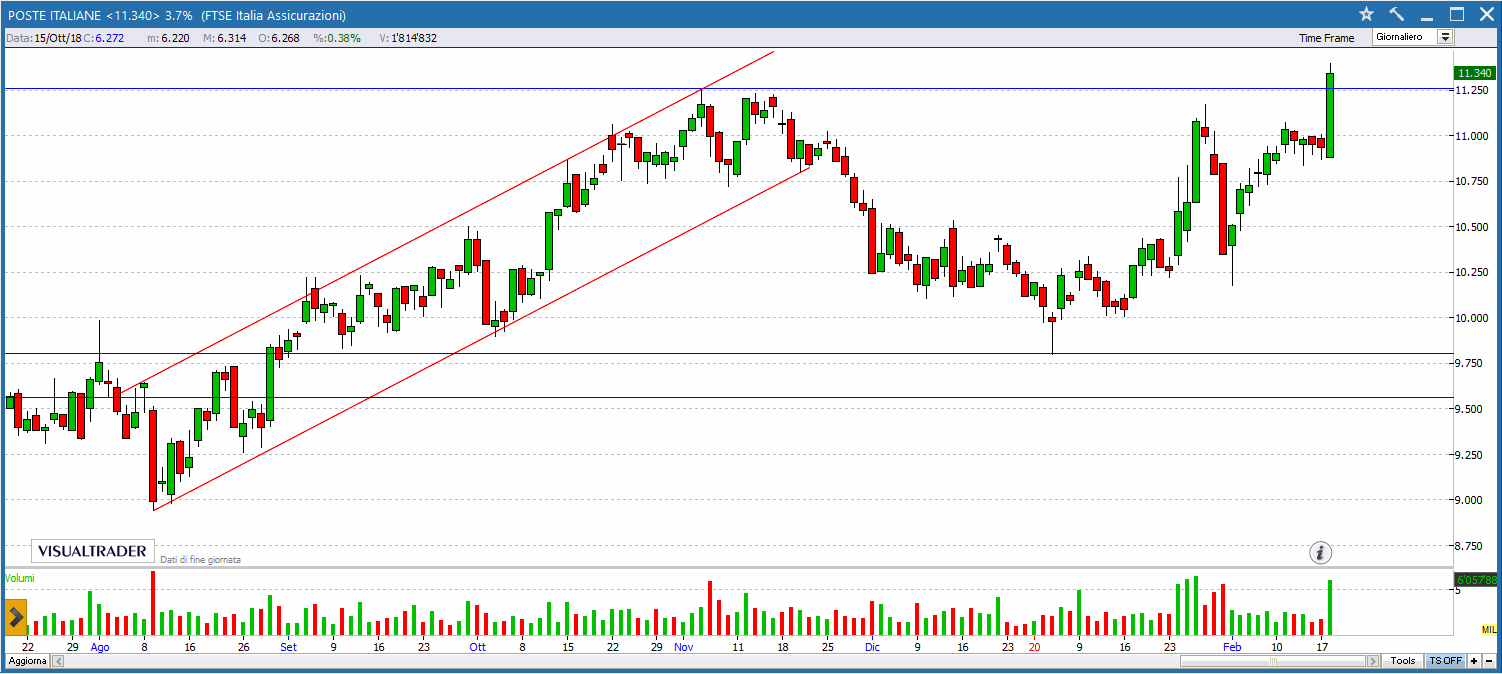Zoom out with the minus button

tap(1487, 661)
